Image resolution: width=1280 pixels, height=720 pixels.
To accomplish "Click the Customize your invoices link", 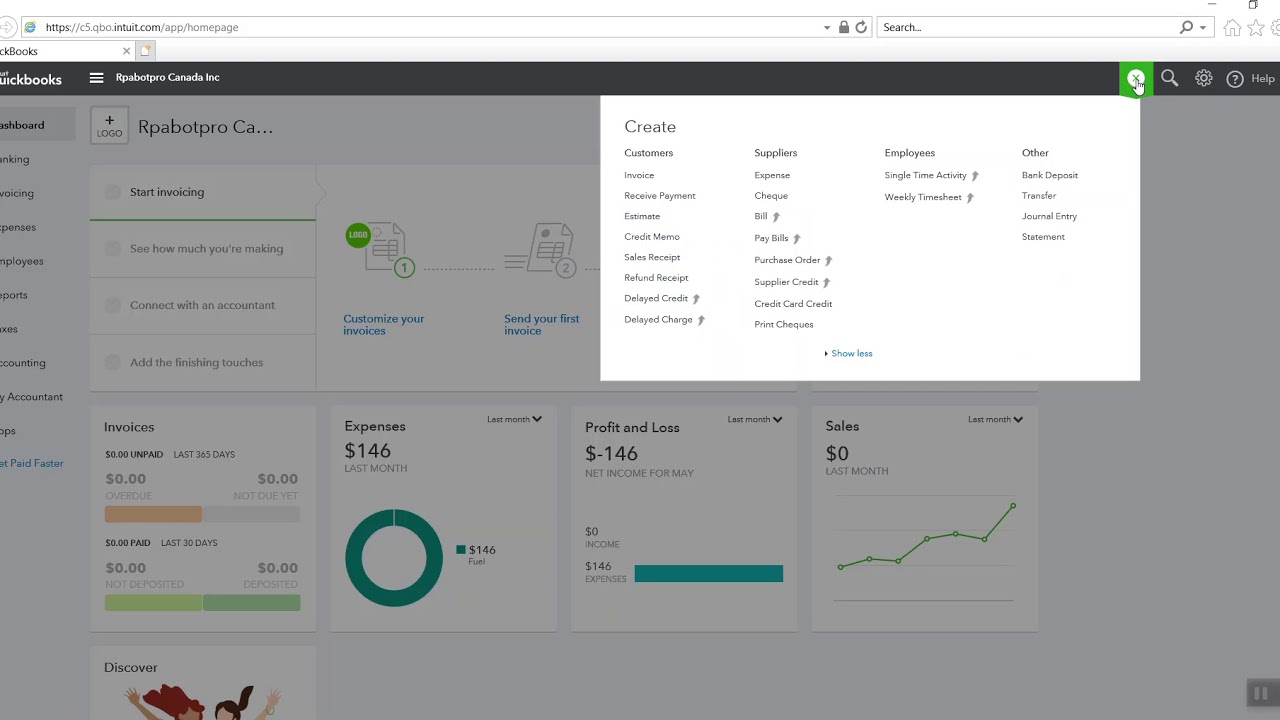I will click(x=384, y=325).
